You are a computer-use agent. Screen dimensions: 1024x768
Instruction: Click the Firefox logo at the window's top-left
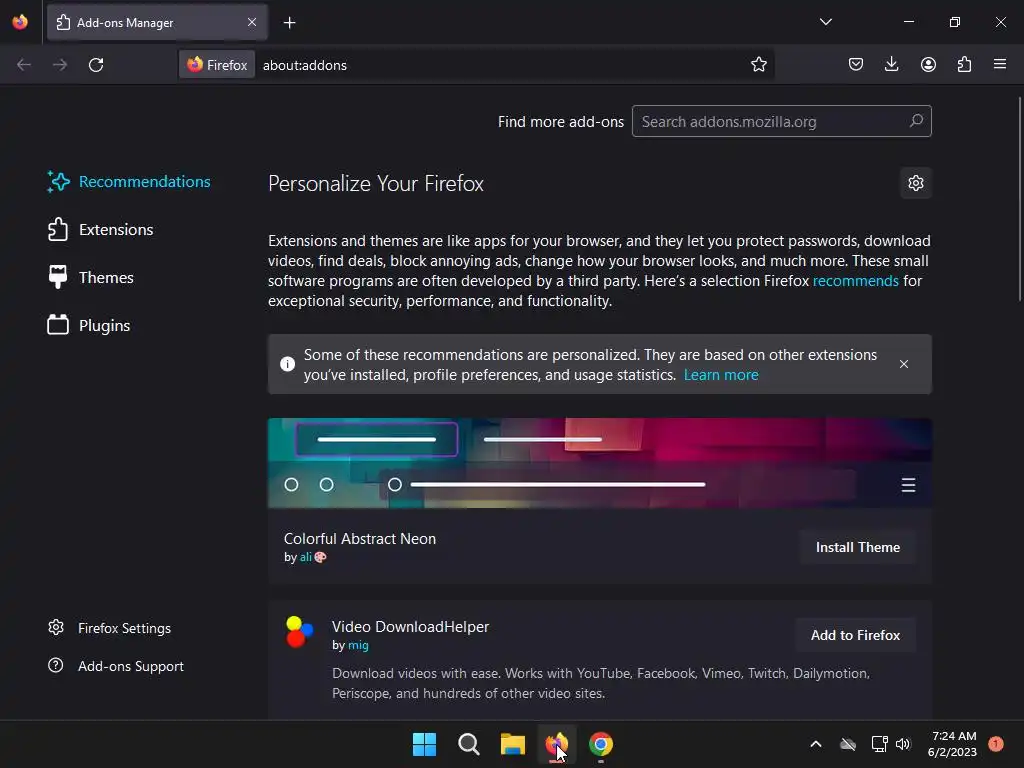[x=20, y=22]
